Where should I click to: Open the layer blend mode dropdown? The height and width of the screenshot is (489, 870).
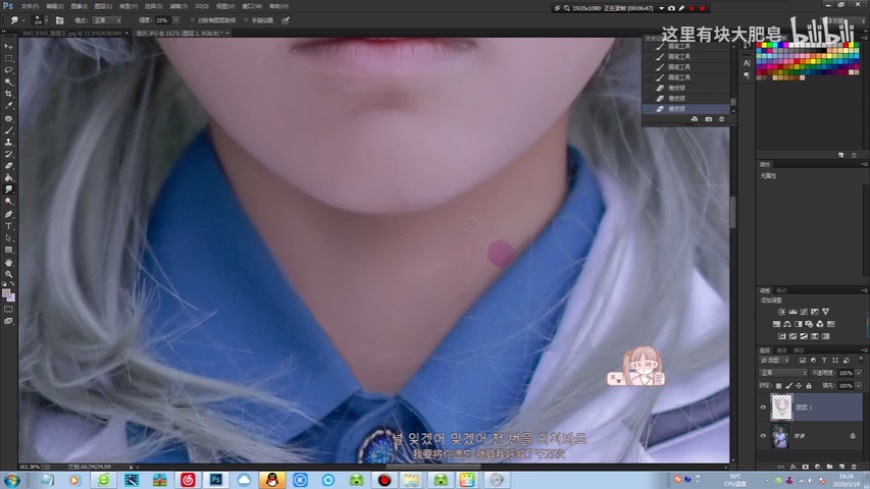pyautogui.click(x=782, y=373)
